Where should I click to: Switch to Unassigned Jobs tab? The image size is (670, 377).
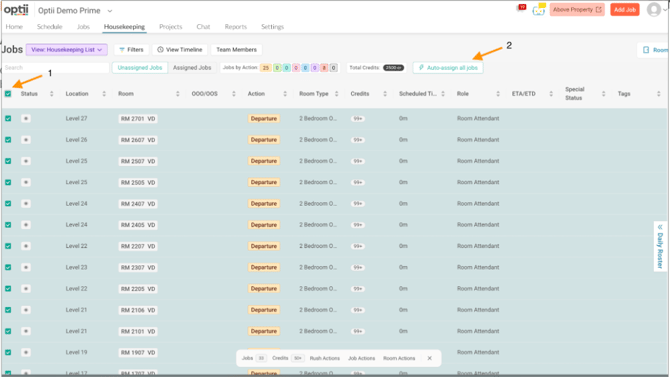pos(140,68)
